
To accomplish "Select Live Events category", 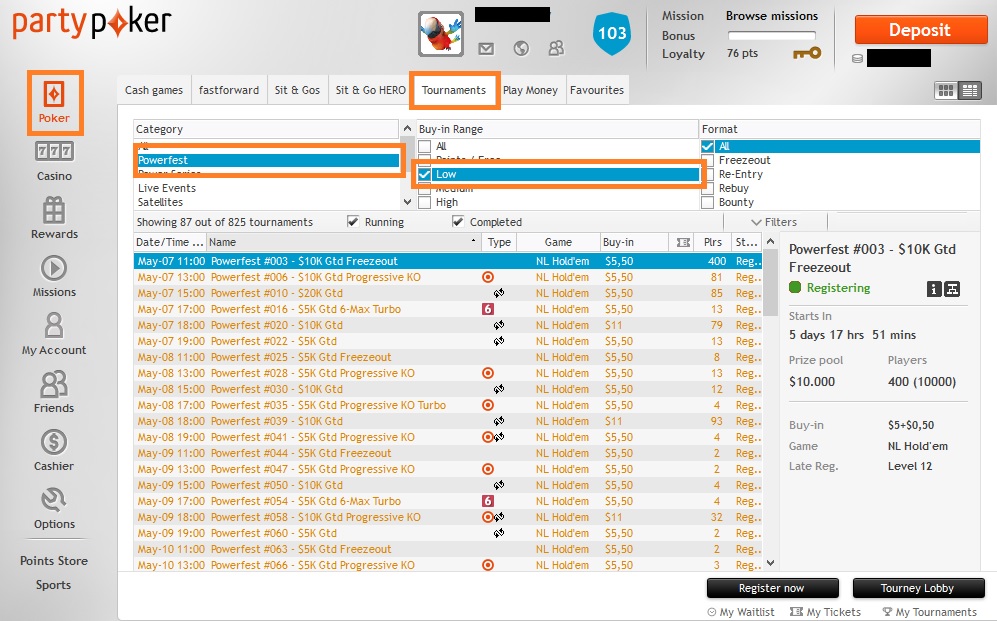I will tap(167, 188).
